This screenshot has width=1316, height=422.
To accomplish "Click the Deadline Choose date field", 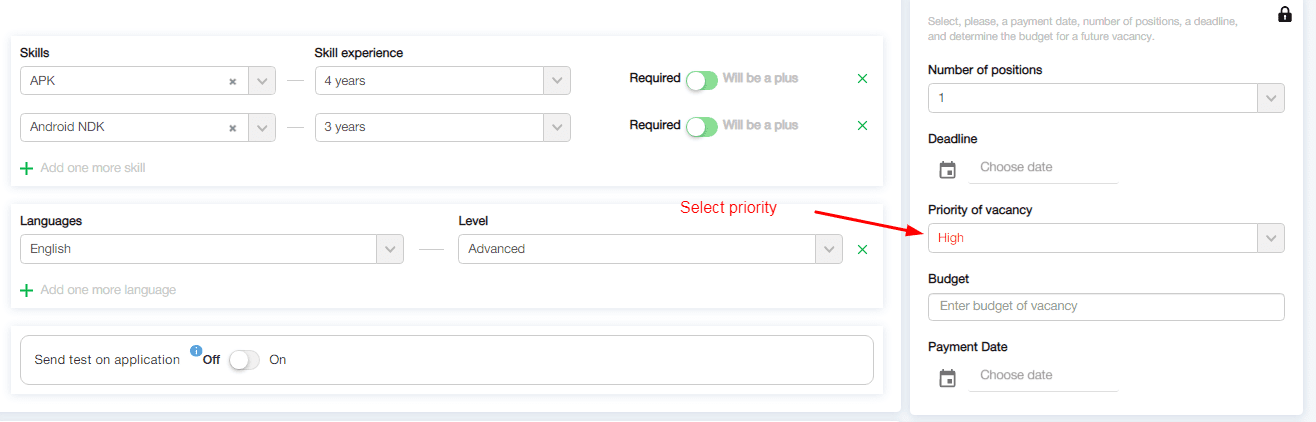I will click(1042, 167).
